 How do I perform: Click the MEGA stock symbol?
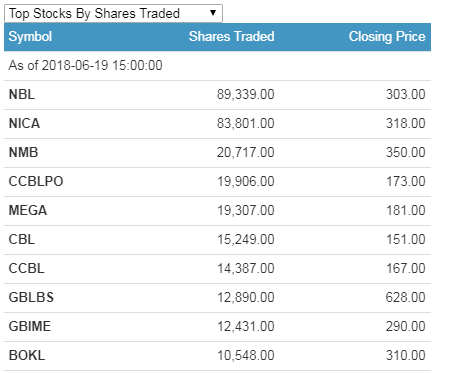coord(28,210)
